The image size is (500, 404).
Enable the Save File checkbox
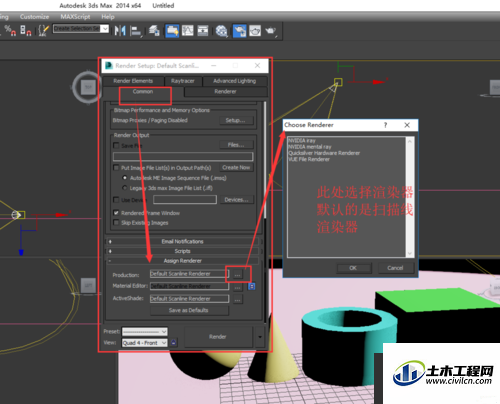pos(116,145)
